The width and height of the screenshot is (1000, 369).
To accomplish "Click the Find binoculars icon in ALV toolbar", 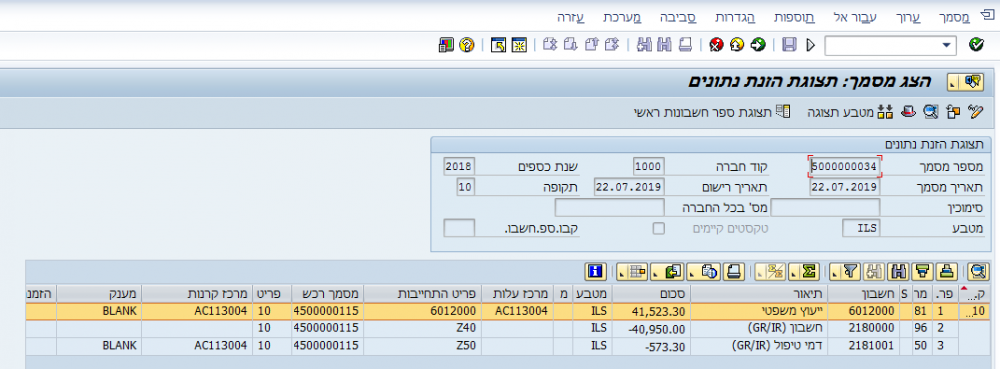I will (x=899, y=271).
